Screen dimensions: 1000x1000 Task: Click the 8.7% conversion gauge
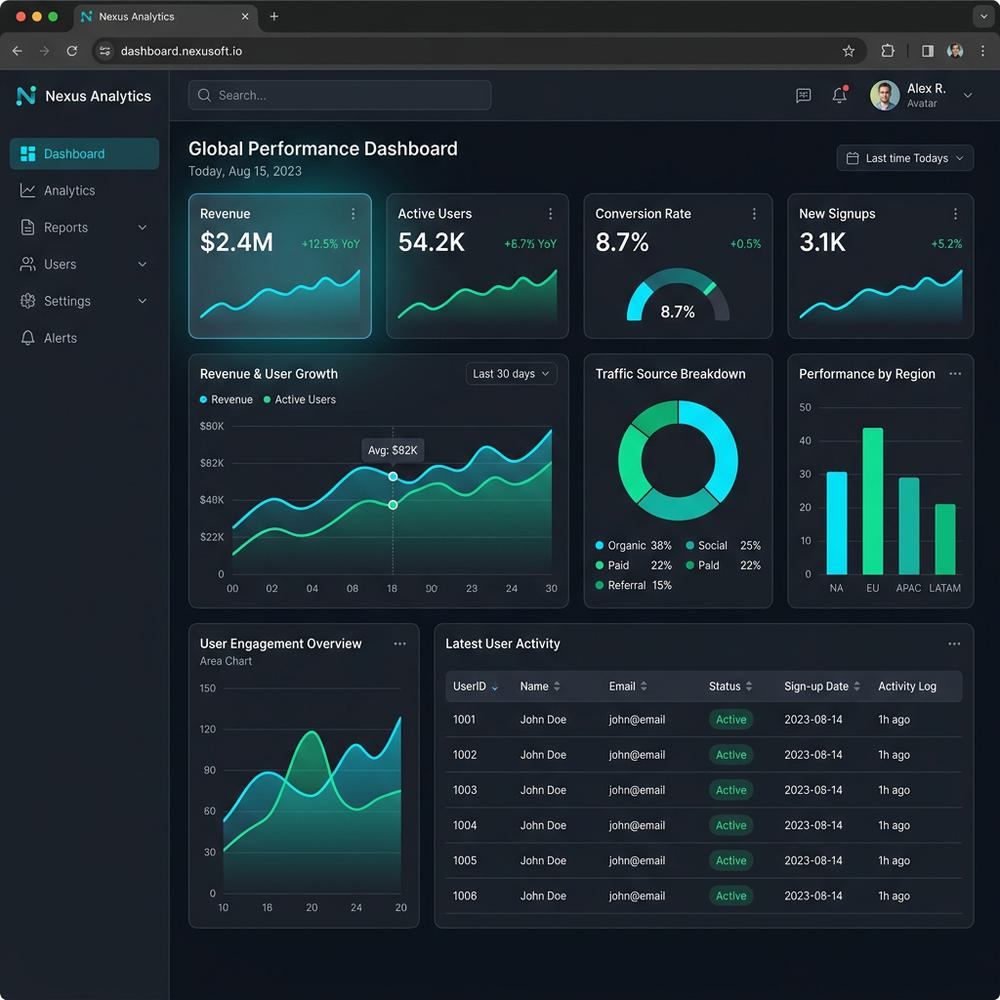click(677, 295)
